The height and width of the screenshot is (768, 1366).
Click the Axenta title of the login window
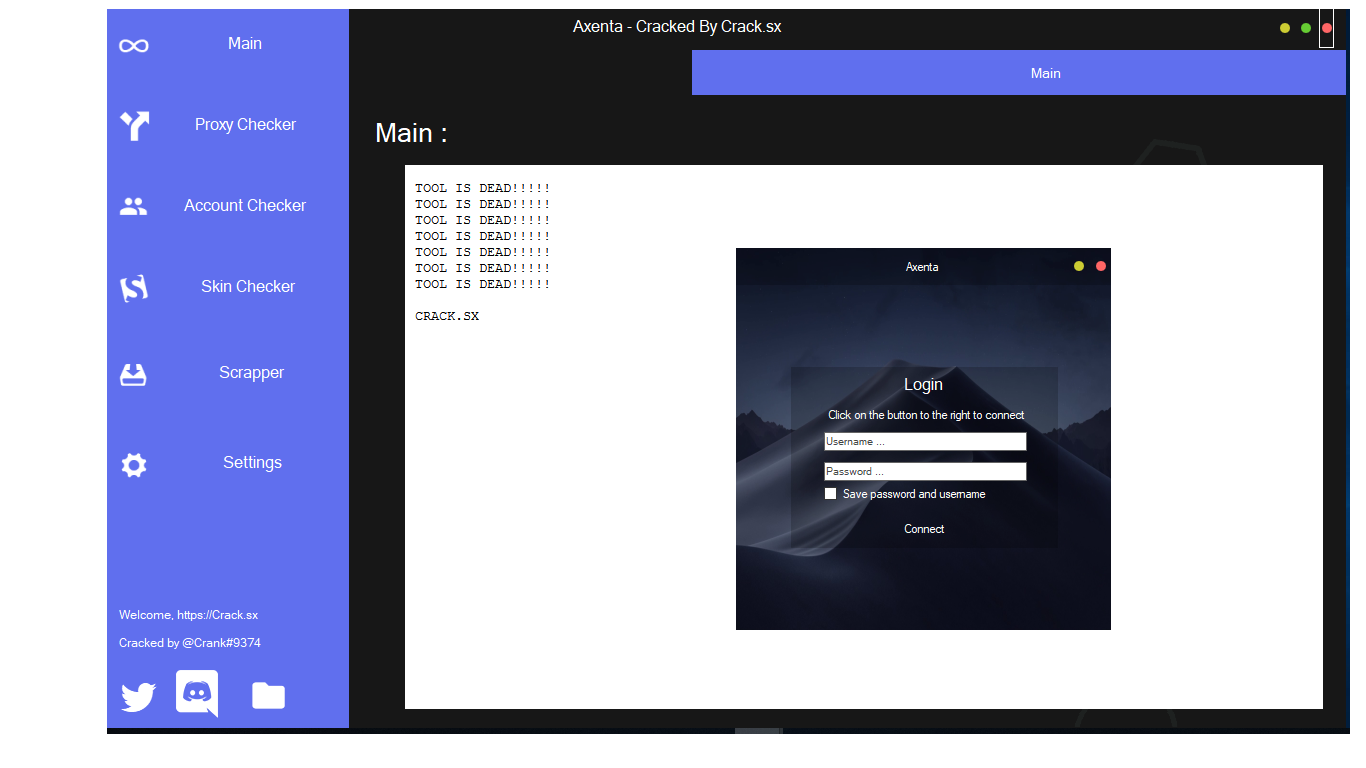[922, 267]
